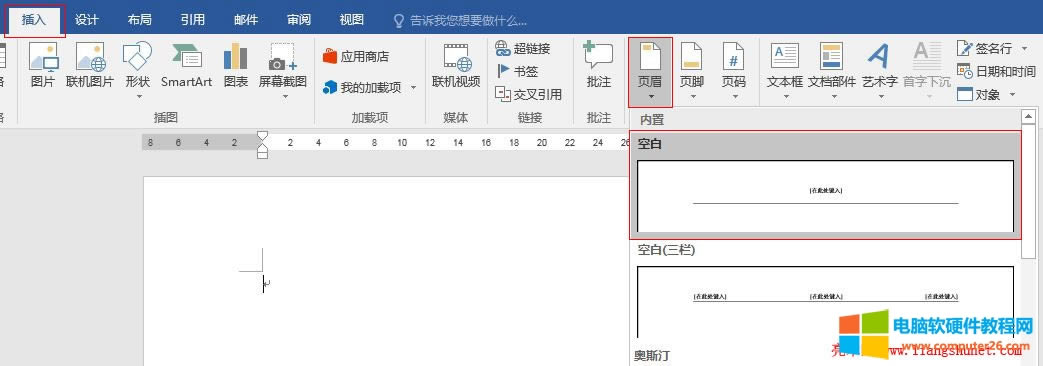Click the indent marker on the ruler
This screenshot has width=1043, height=366.
(263, 144)
